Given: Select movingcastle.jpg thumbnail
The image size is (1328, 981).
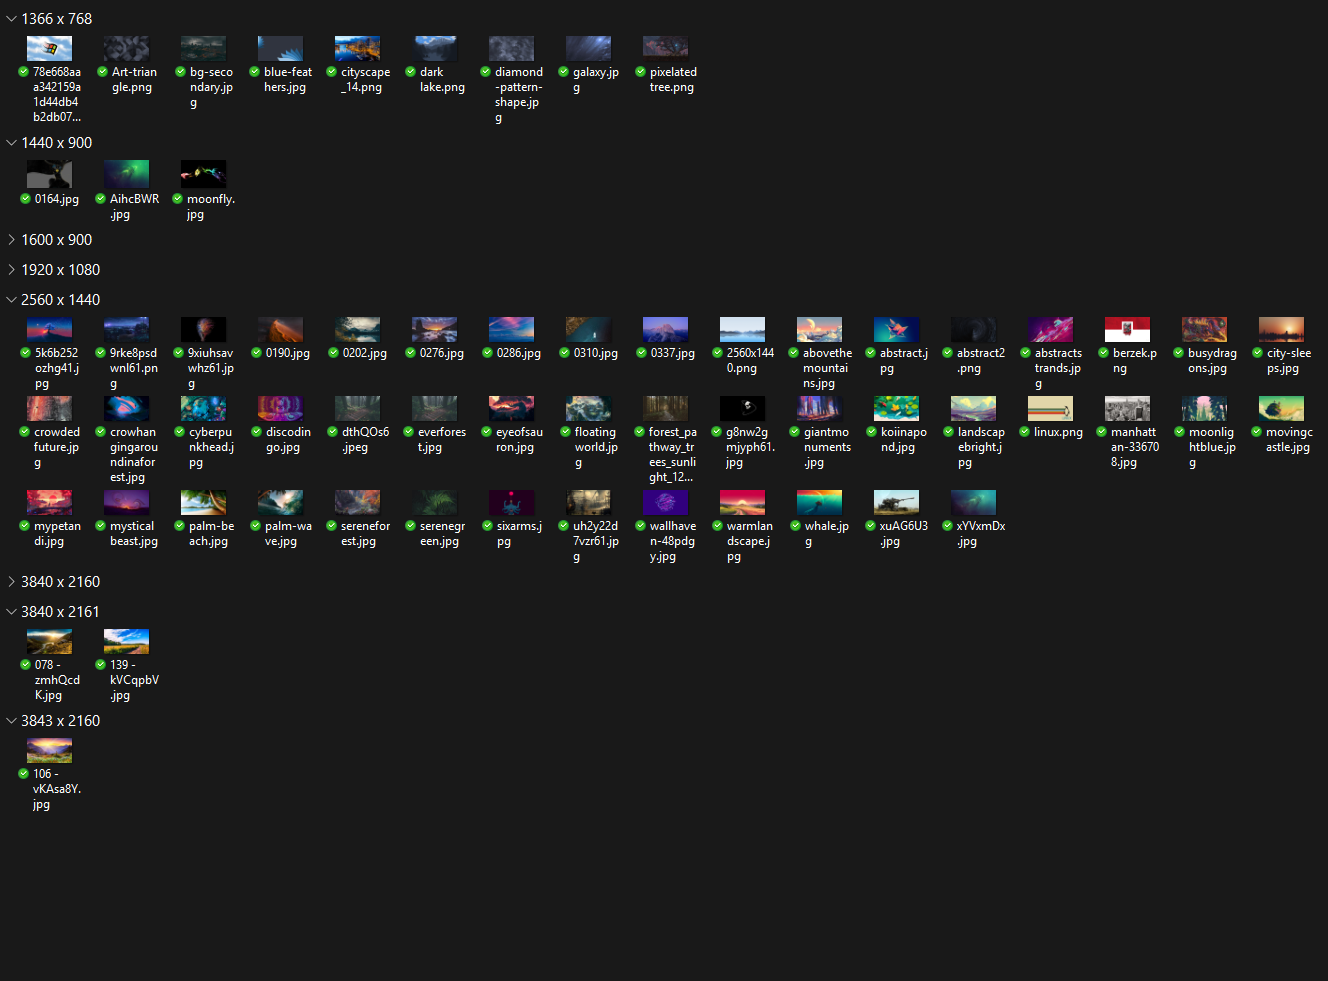Looking at the screenshot, I should click(x=1281, y=408).
